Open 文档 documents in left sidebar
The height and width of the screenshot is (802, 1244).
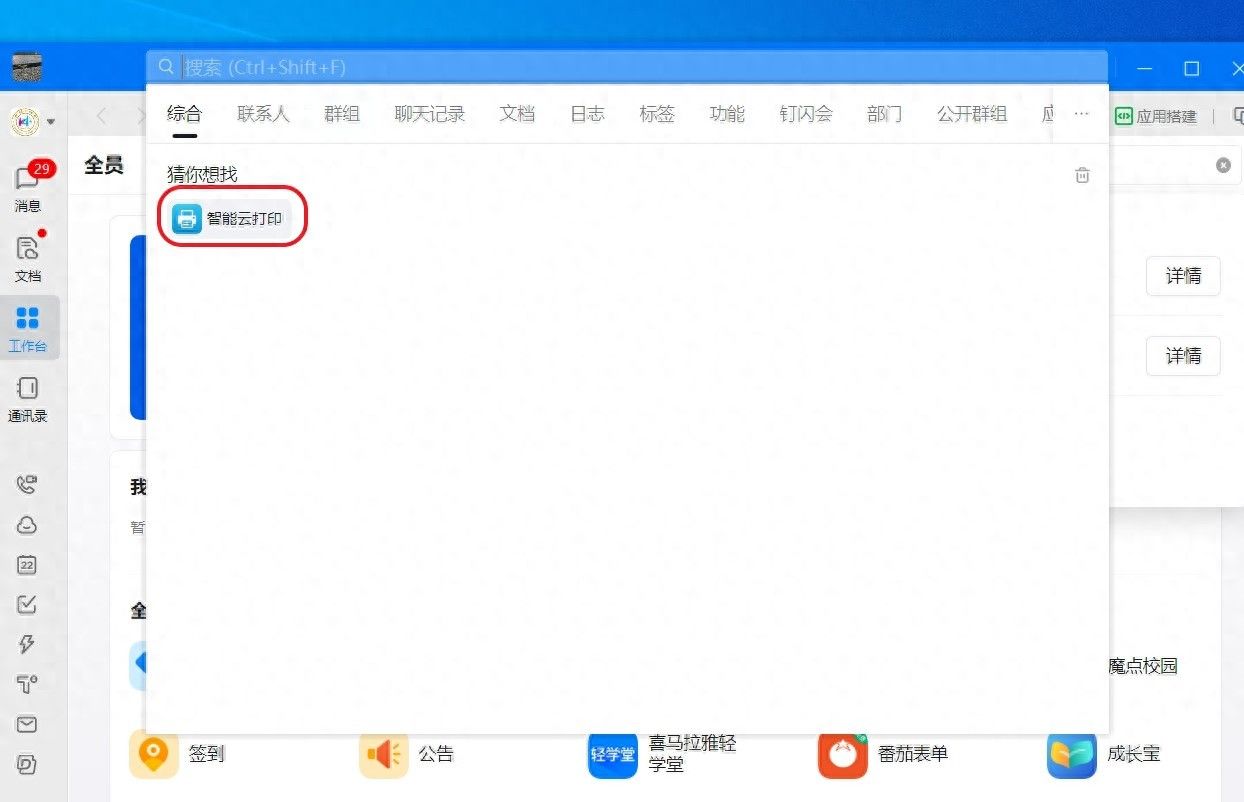click(x=27, y=258)
